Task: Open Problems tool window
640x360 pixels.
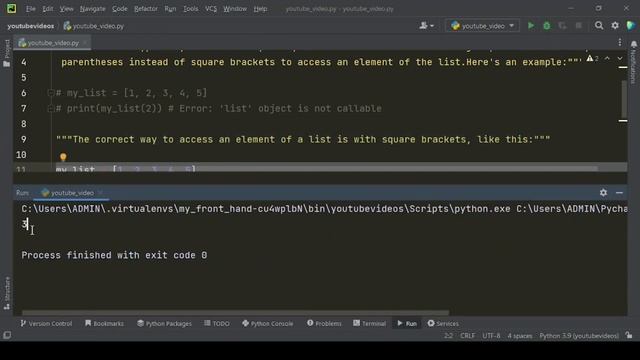Action: (324, 323)
